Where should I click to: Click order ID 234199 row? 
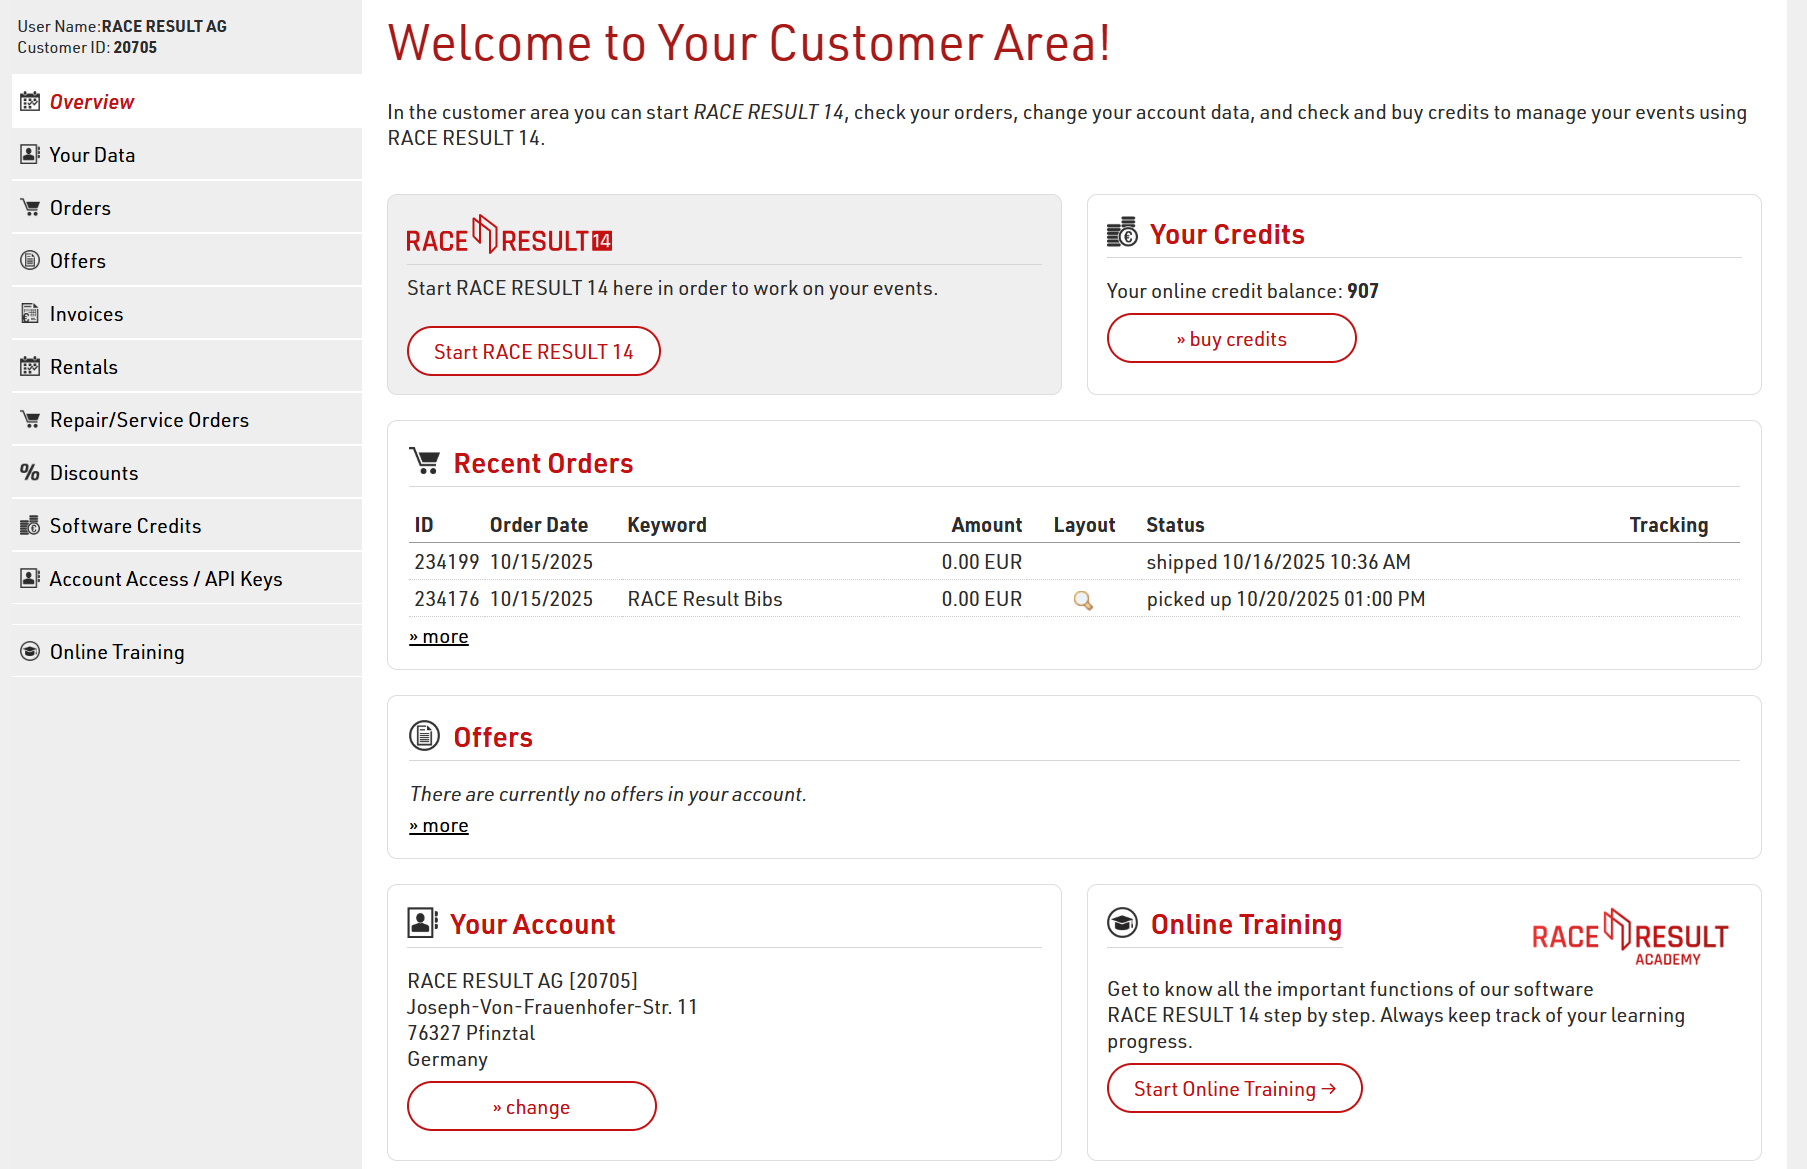pyautogui.click(x=447, y=562)
